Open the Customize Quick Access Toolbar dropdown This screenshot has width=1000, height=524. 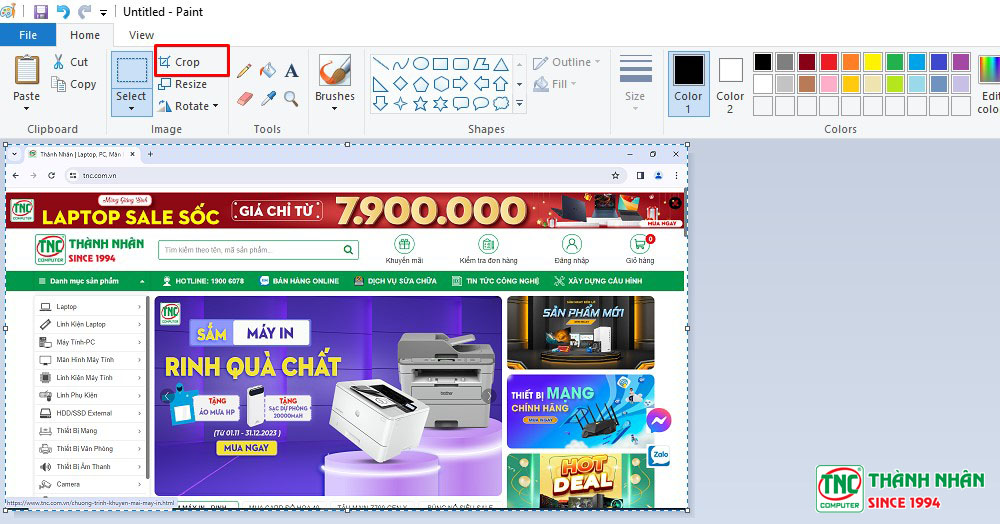(x=103, y=12)
